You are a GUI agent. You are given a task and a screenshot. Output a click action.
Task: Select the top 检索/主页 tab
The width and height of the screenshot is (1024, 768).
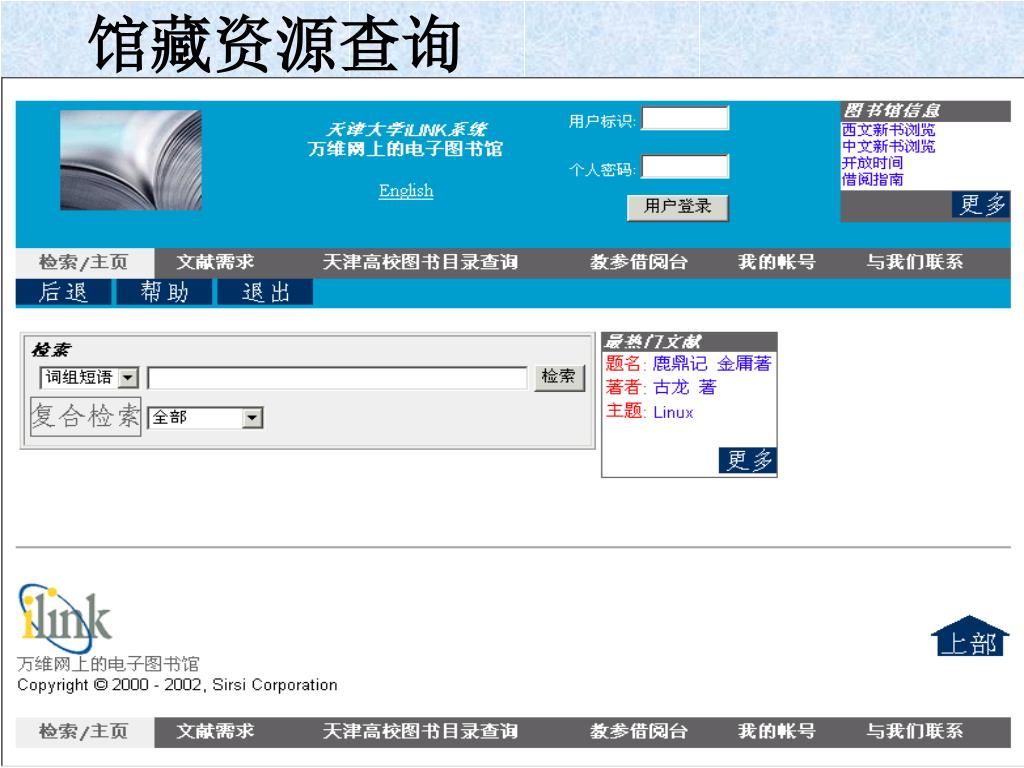pyautogui.click(x=84, y=263)
